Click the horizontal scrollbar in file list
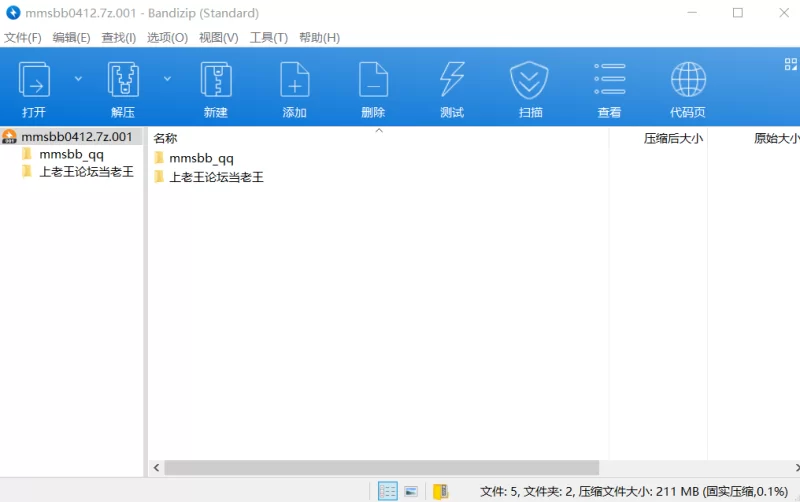The height and width of the screenshot is (502, 800). (381, 467)
